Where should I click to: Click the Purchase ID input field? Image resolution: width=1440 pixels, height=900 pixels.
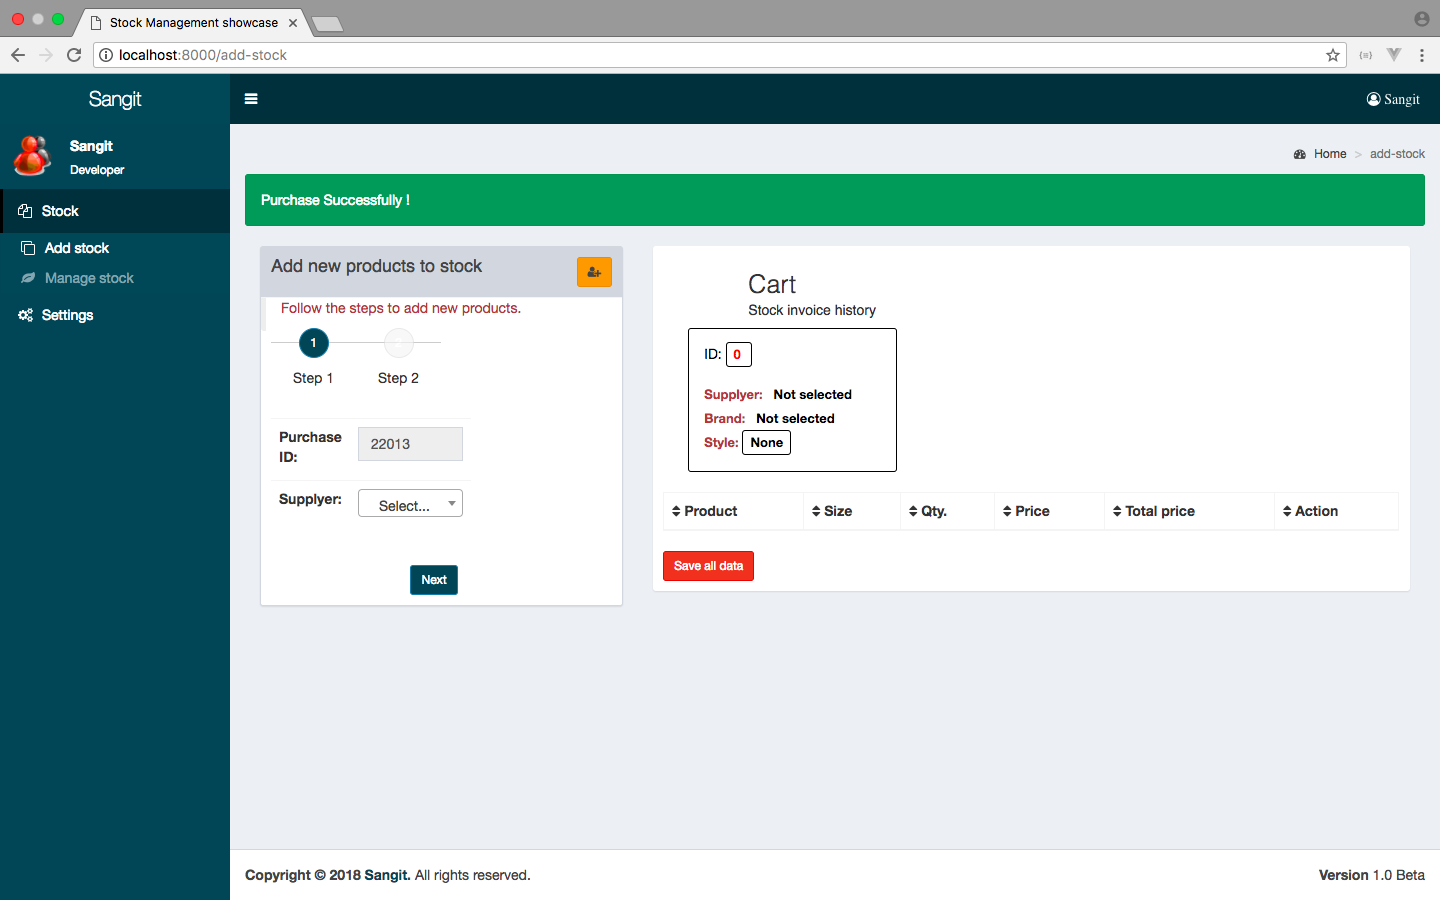pos(410,444)
